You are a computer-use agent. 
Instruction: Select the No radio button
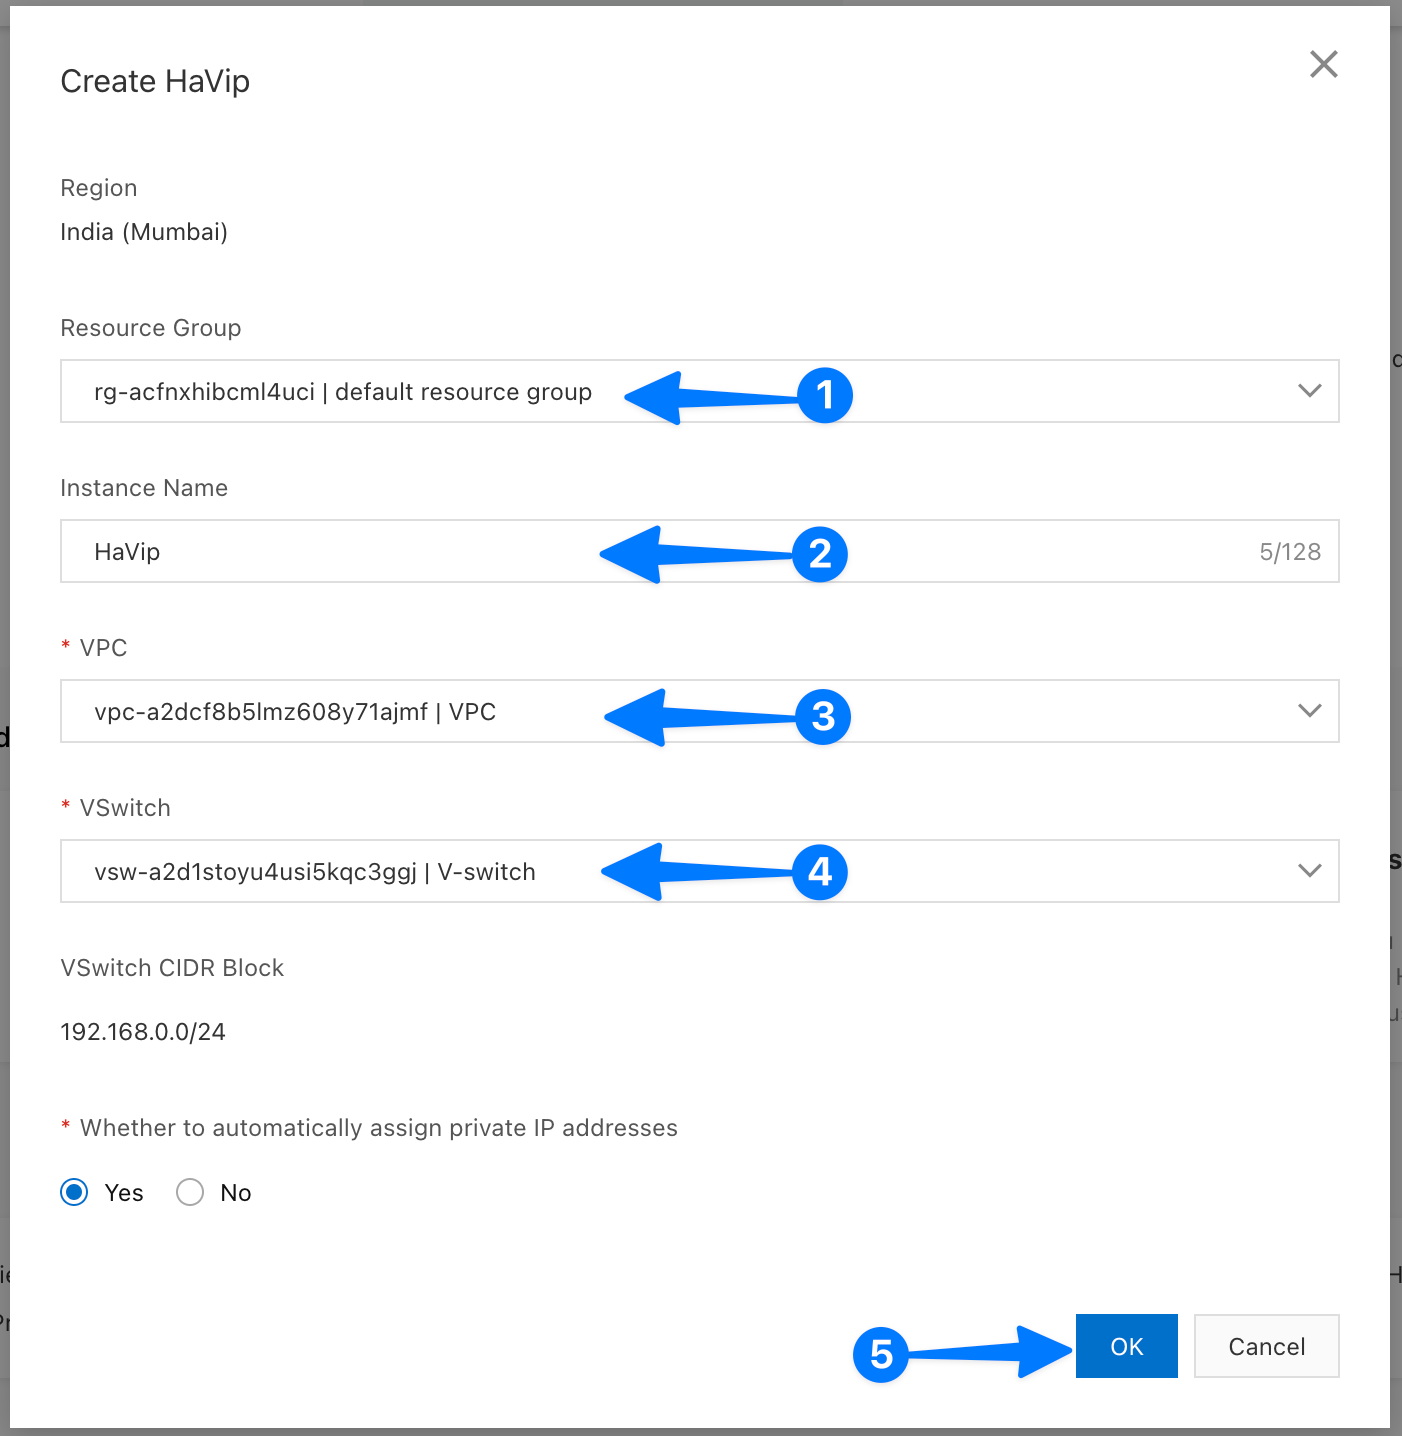tap(190, 1192)
